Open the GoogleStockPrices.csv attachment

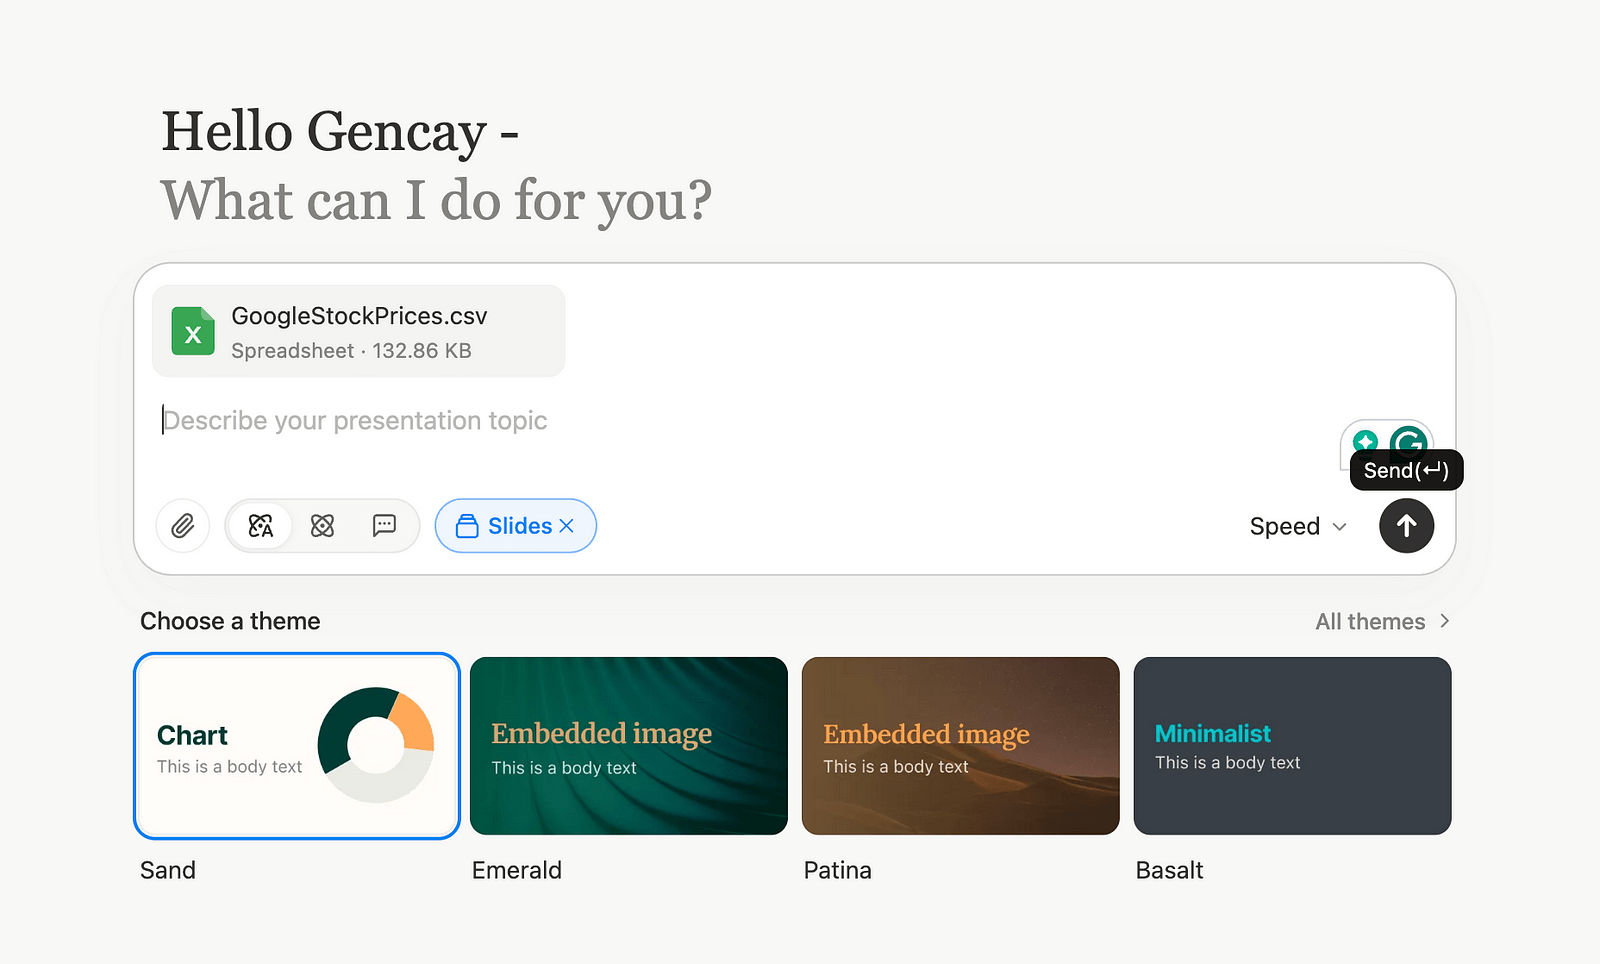pyautogui.click(x=358, y=331)
